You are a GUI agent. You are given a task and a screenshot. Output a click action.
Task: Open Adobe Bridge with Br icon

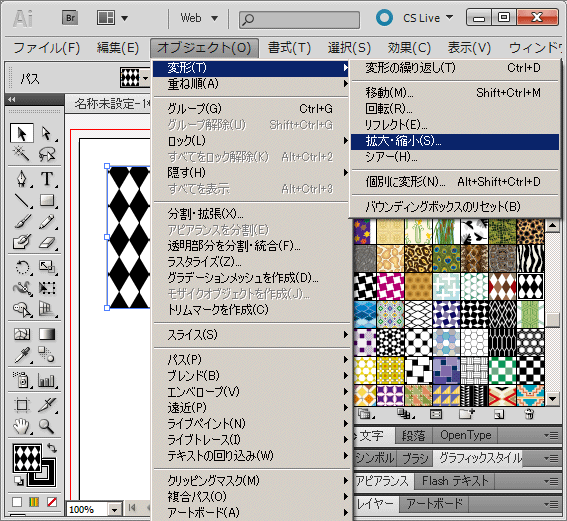coord(70,18)
